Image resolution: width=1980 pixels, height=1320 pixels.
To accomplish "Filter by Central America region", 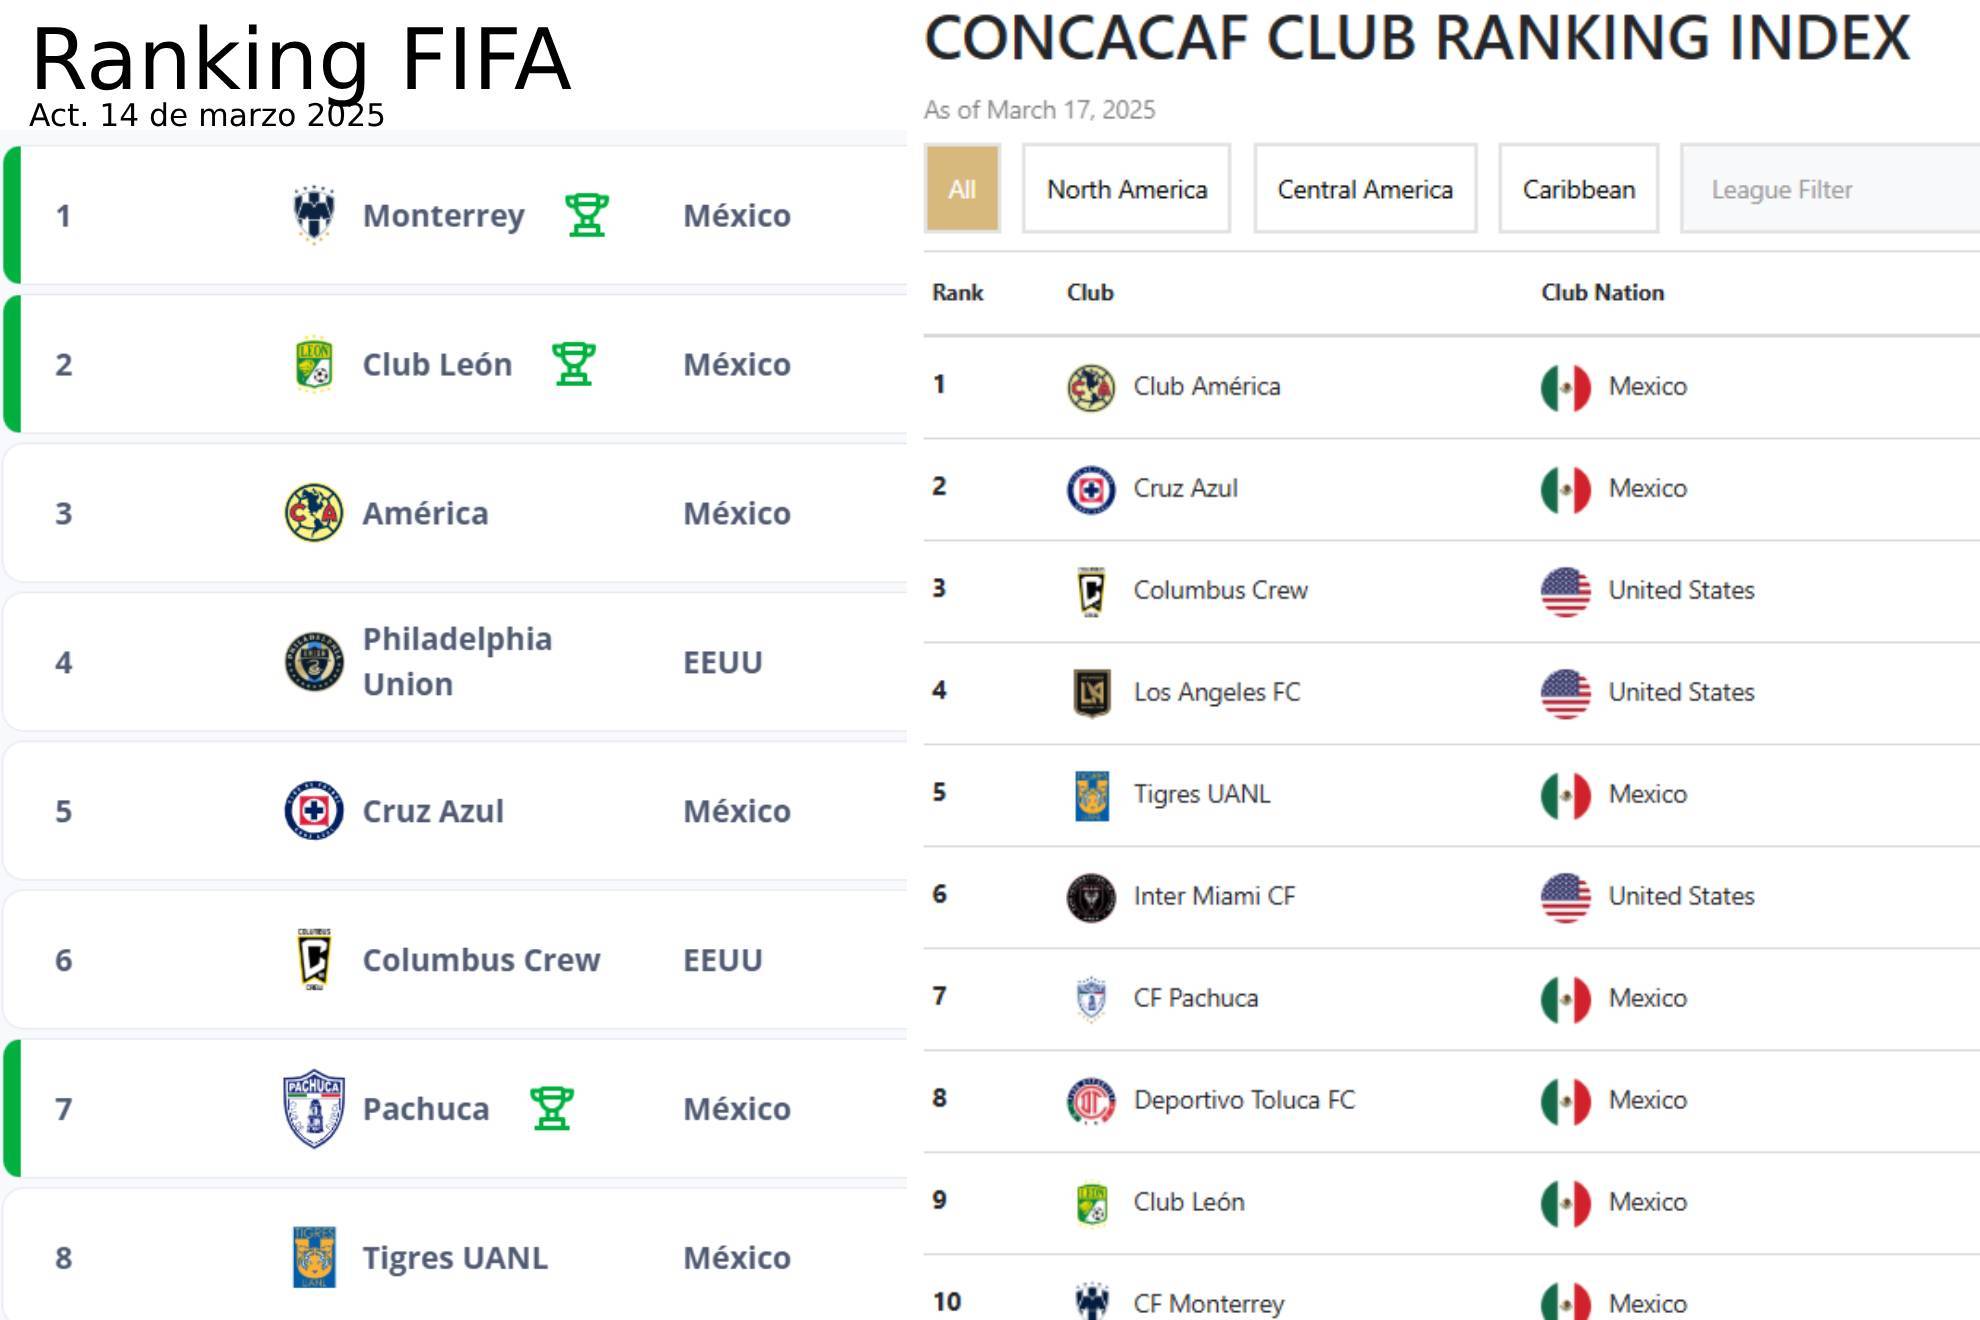I will (1365, 189).
